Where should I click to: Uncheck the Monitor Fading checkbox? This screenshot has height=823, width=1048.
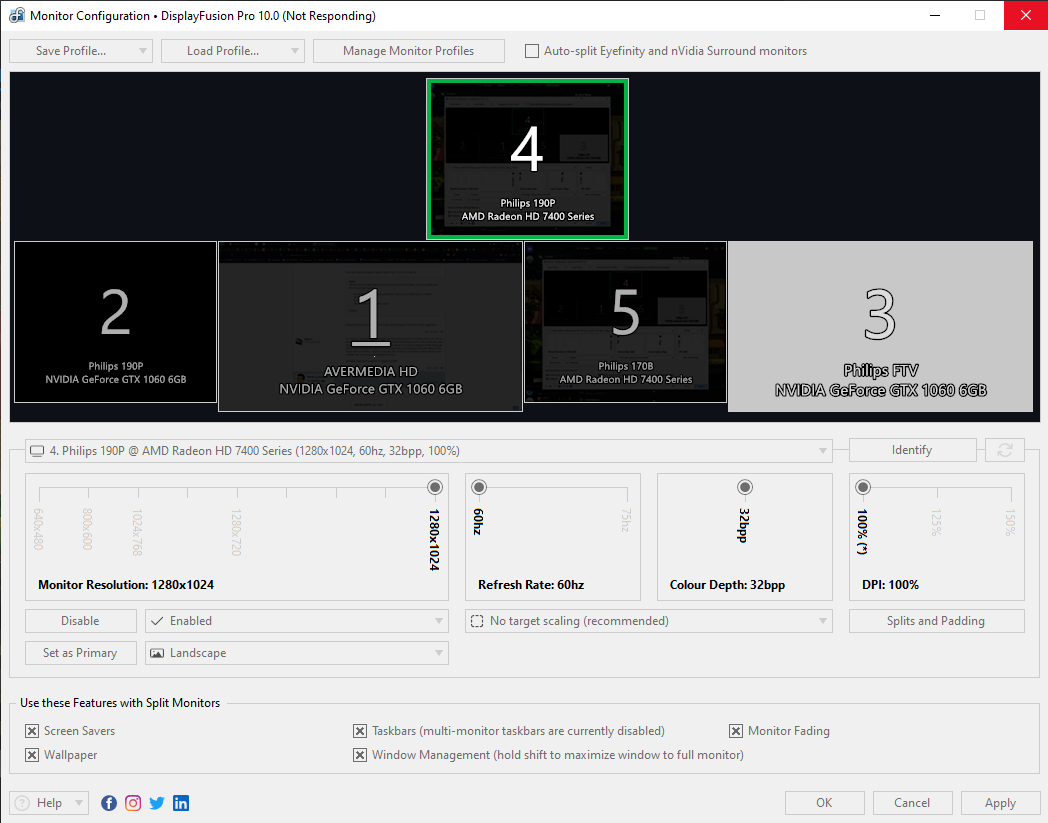point(736,731)
